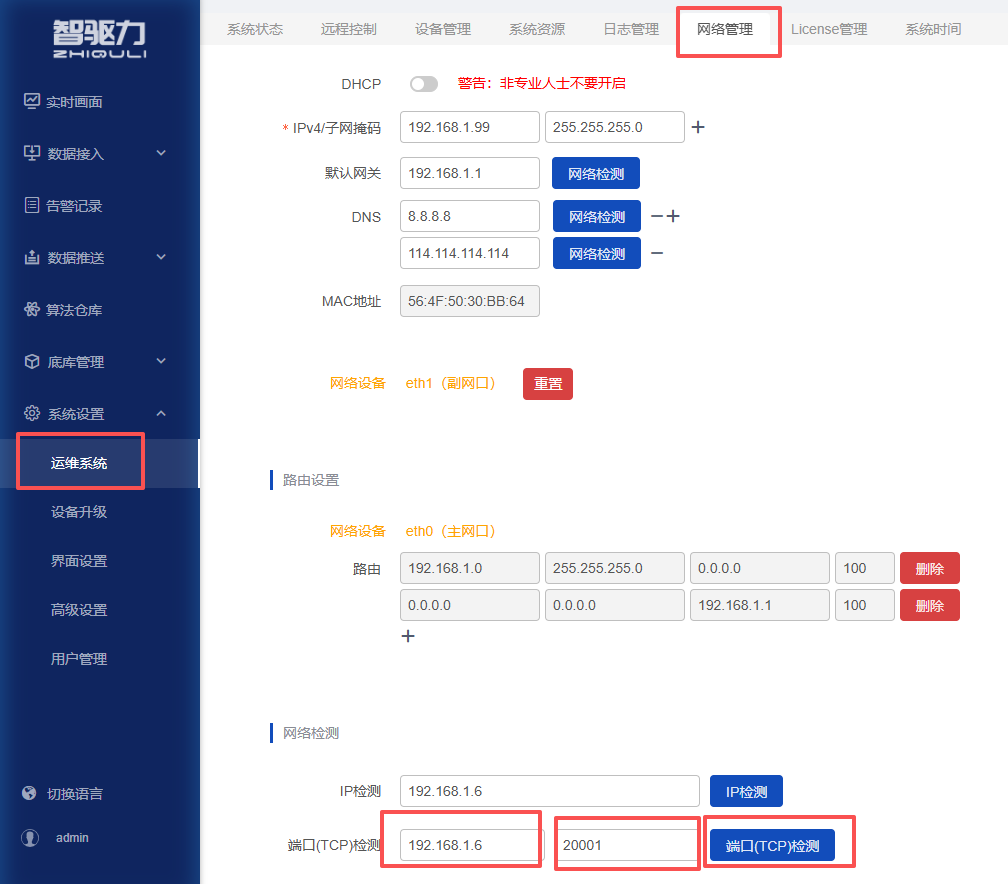This screenshot has width=1008, height=884.
Task: Click the default gateway input field
Action: pos(469,173)
